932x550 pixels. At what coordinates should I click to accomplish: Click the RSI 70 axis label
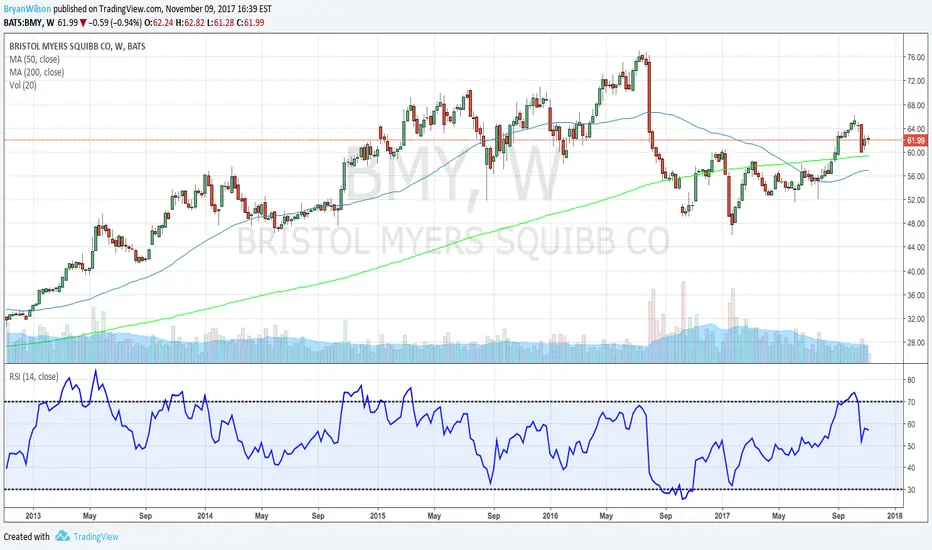tap(911, 403)
